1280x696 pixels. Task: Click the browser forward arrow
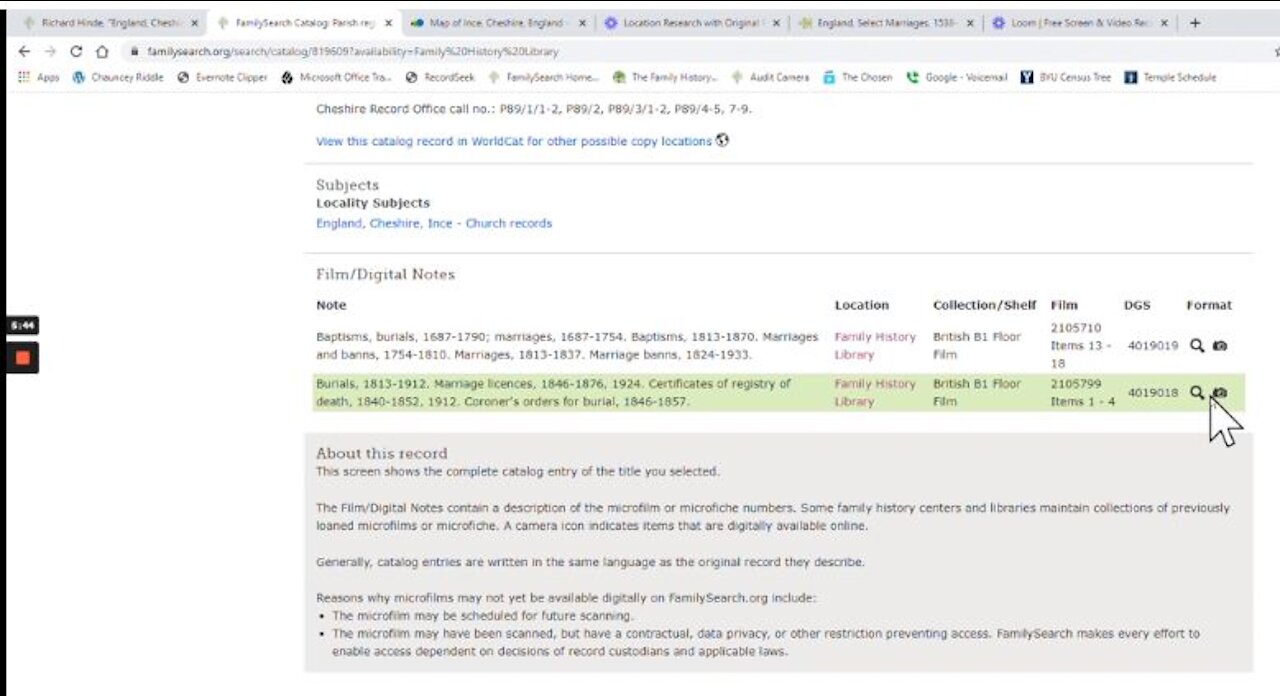click(x=50, y=52)
